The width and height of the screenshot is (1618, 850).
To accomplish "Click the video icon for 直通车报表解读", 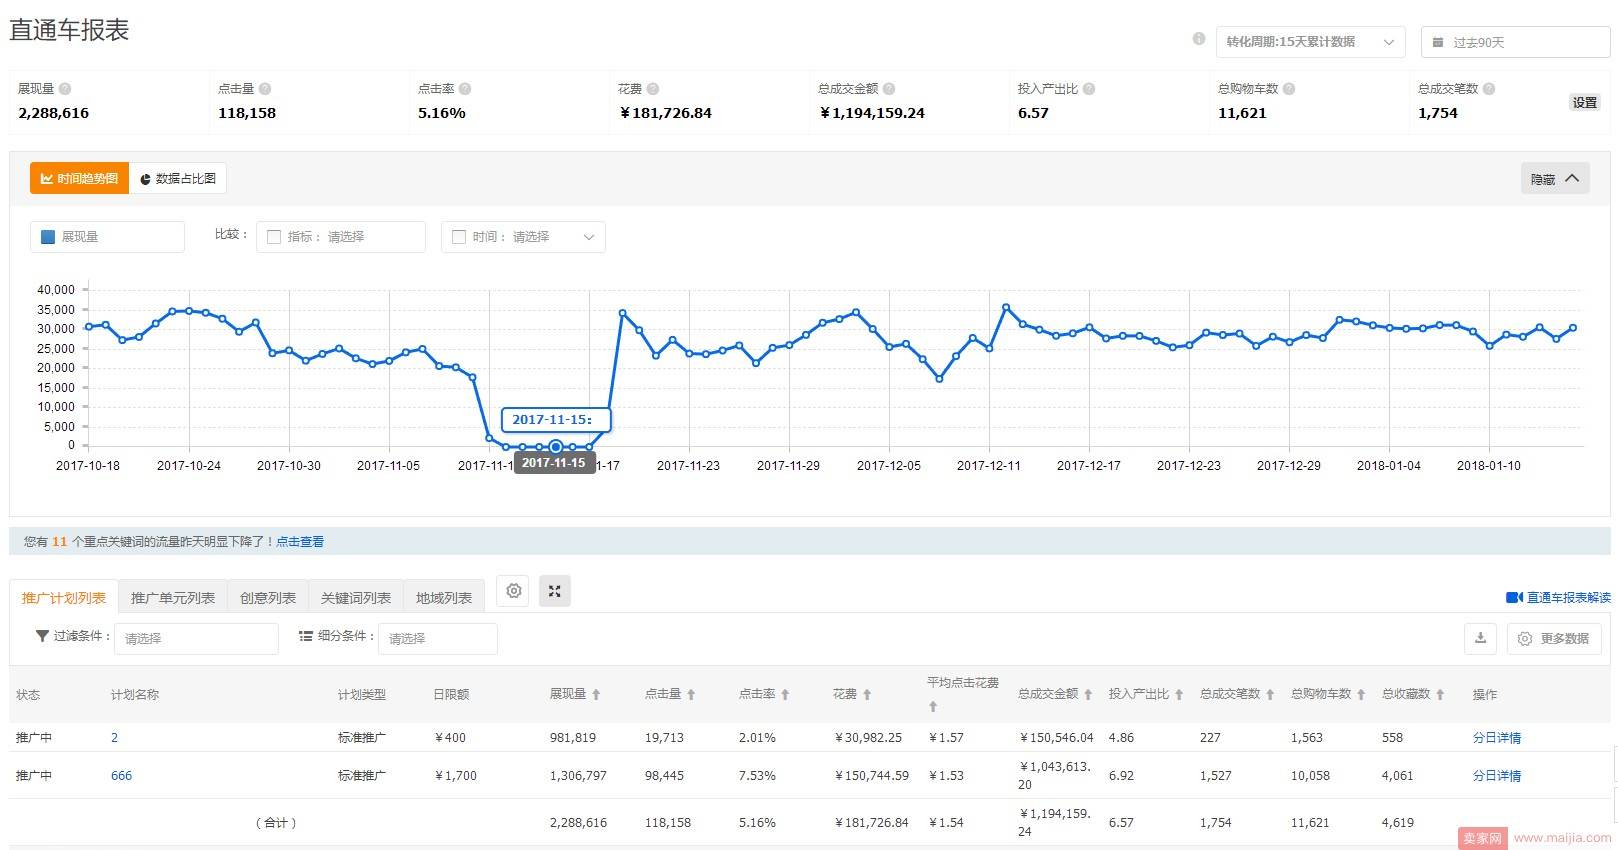I will coord(1514,598).
